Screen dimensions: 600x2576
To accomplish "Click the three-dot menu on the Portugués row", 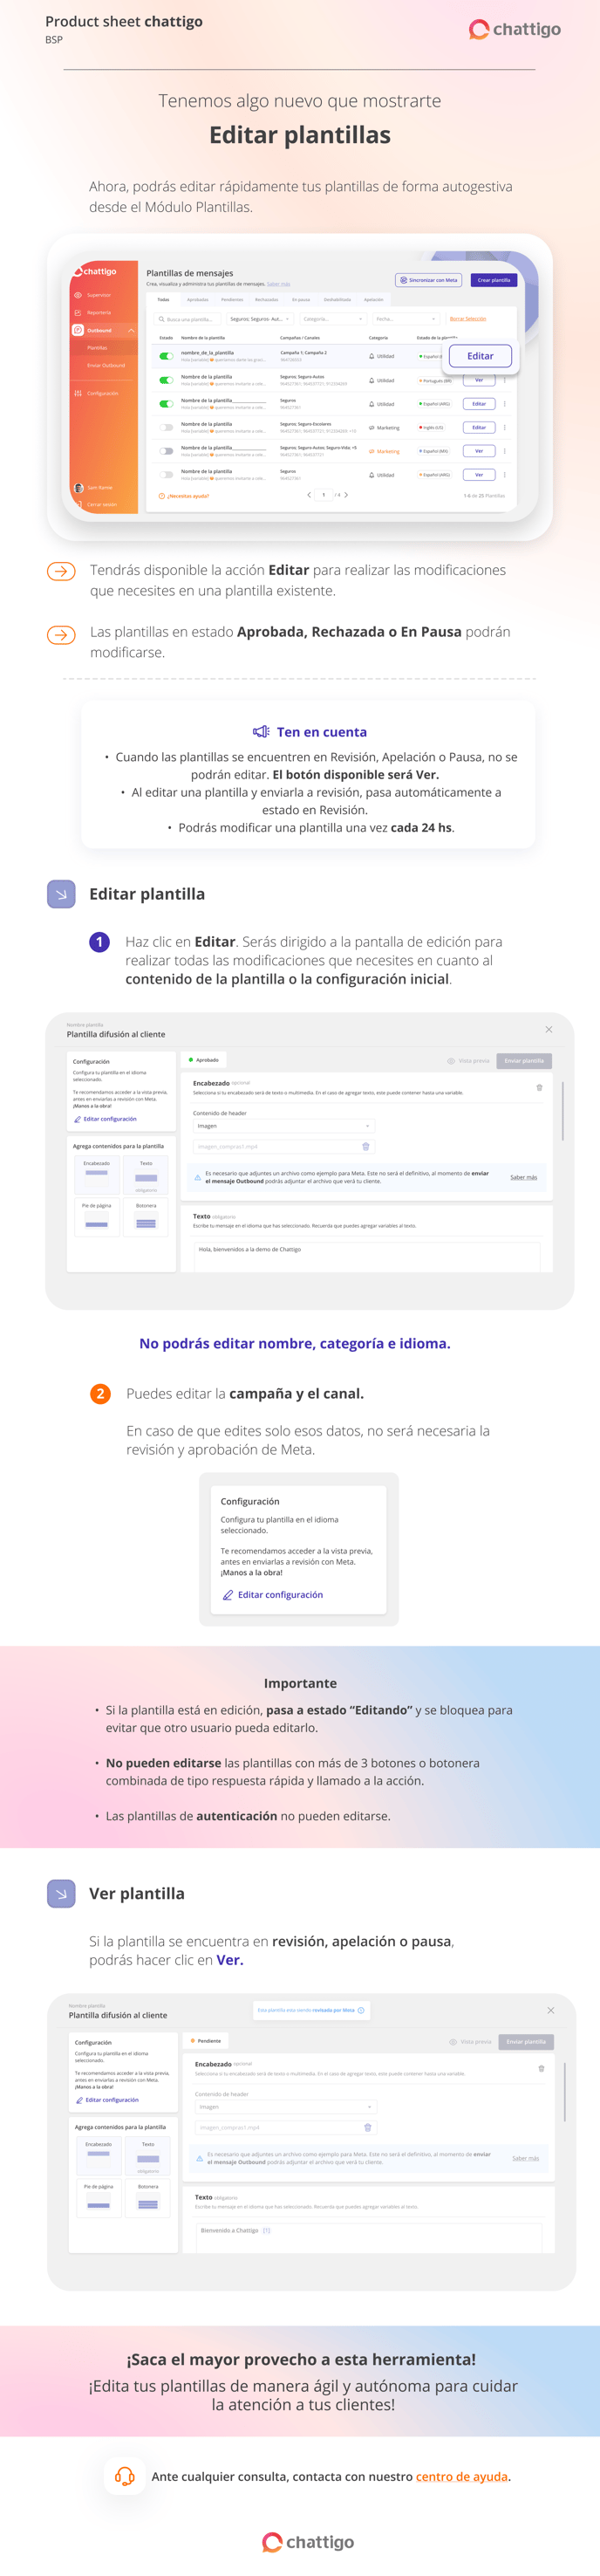I will pos(504,381).
